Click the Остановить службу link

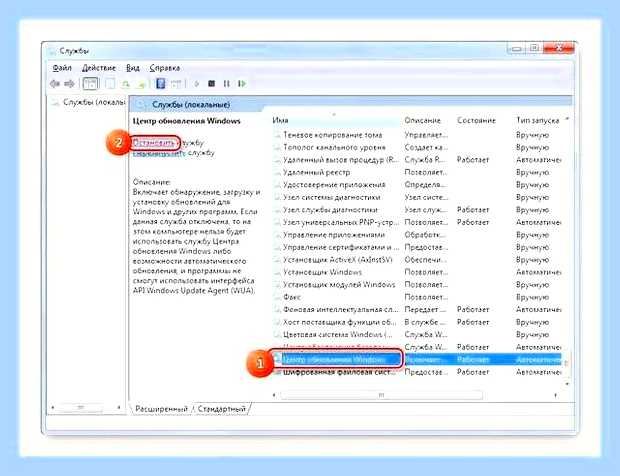tap(153, 143)
